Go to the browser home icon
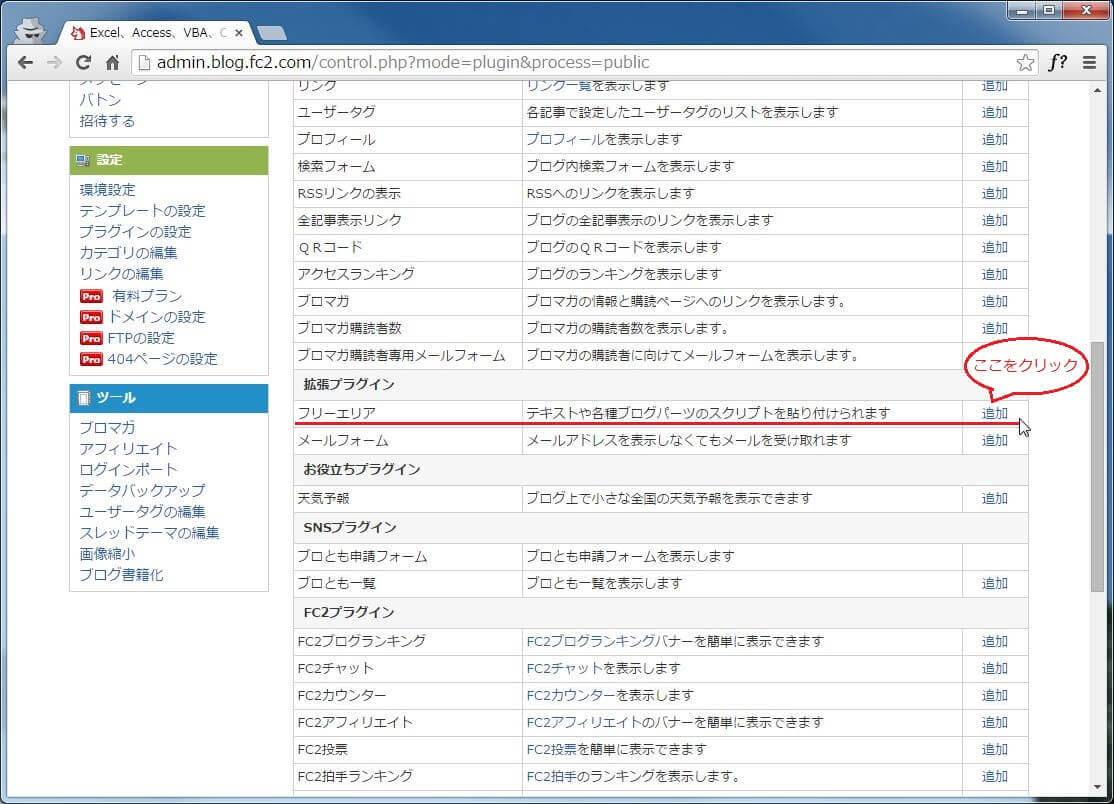 (113, 62)
